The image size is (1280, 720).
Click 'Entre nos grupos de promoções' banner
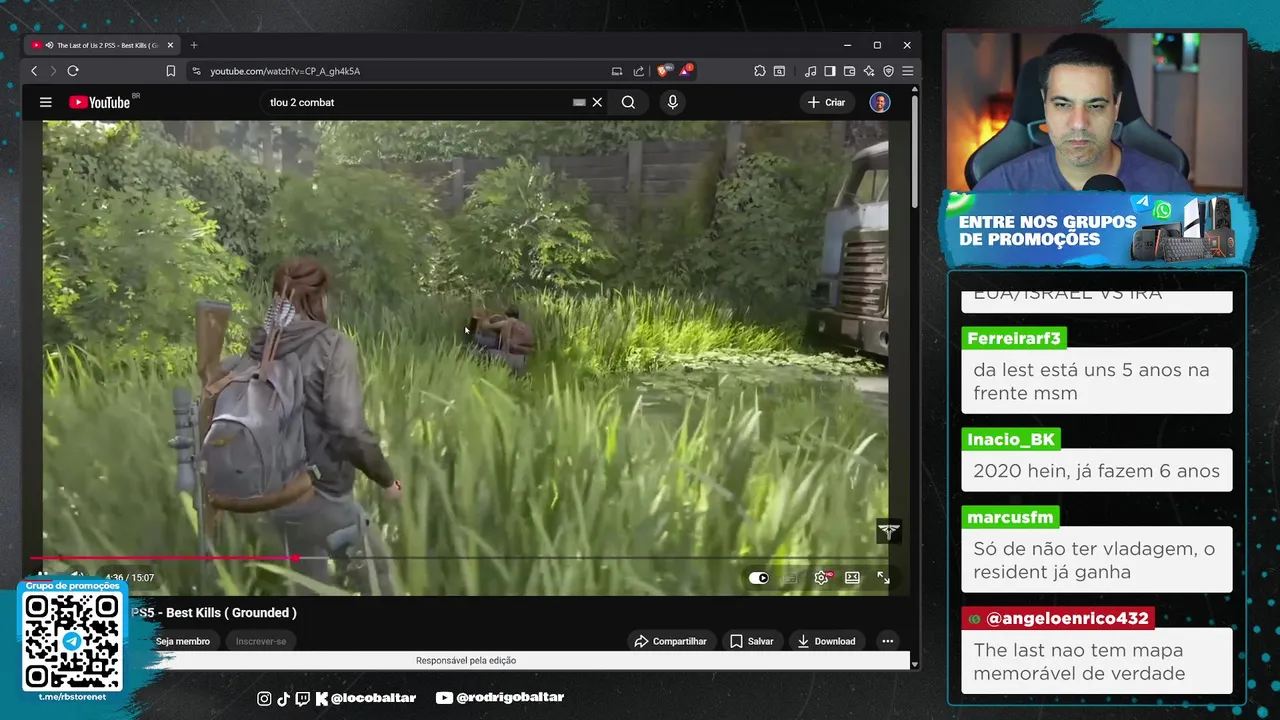[x=1096, y=230]
